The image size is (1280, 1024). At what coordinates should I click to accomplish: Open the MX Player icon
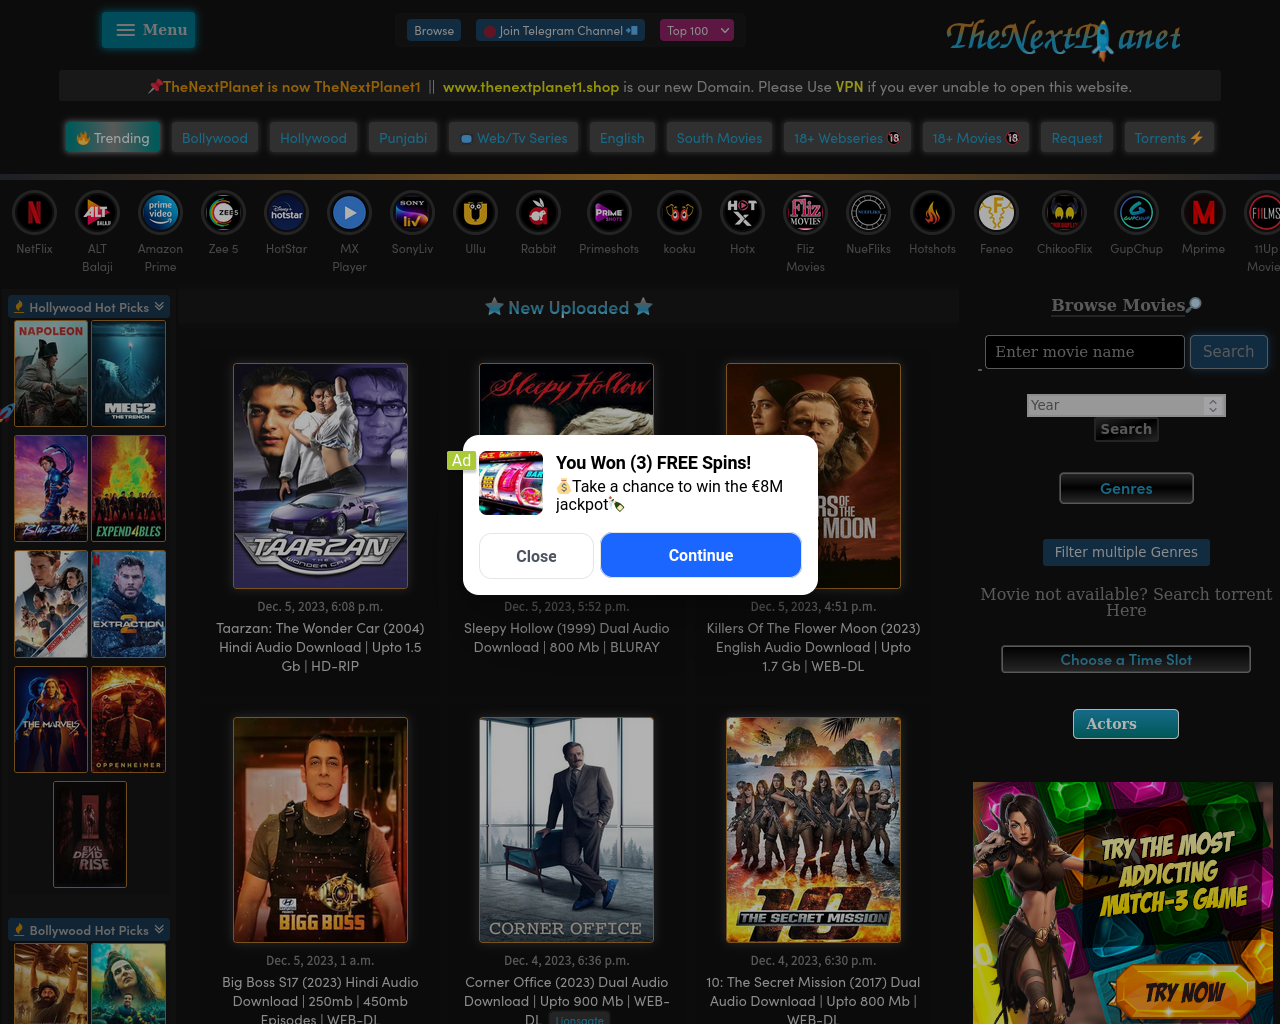349,212
